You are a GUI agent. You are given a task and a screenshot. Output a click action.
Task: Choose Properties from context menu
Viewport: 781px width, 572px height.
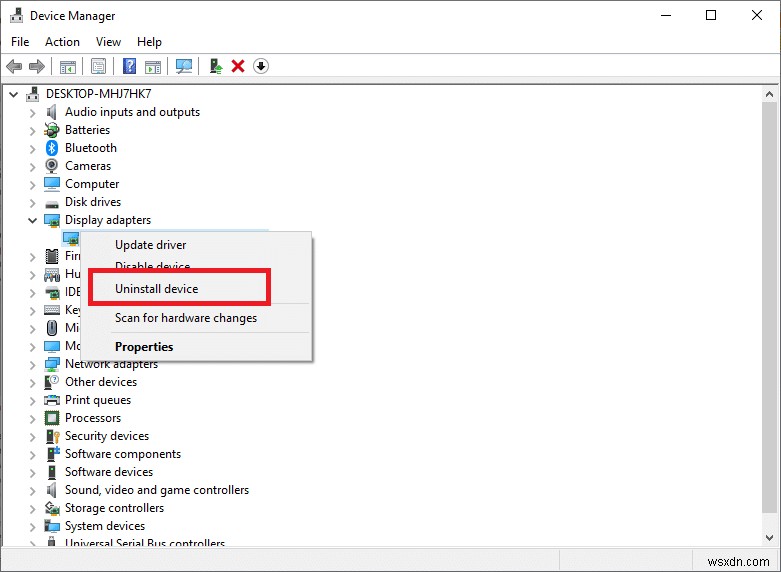(x=144, y=347)
